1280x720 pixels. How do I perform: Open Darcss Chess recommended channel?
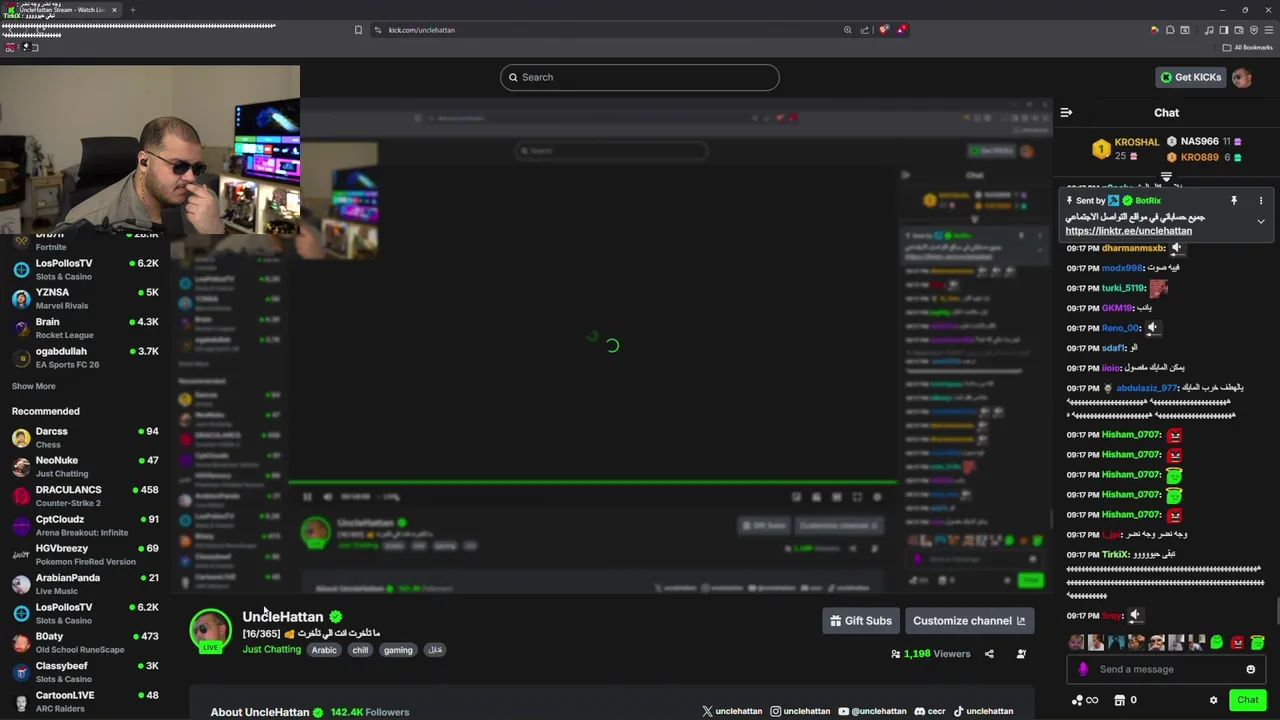tap(84, 438)
